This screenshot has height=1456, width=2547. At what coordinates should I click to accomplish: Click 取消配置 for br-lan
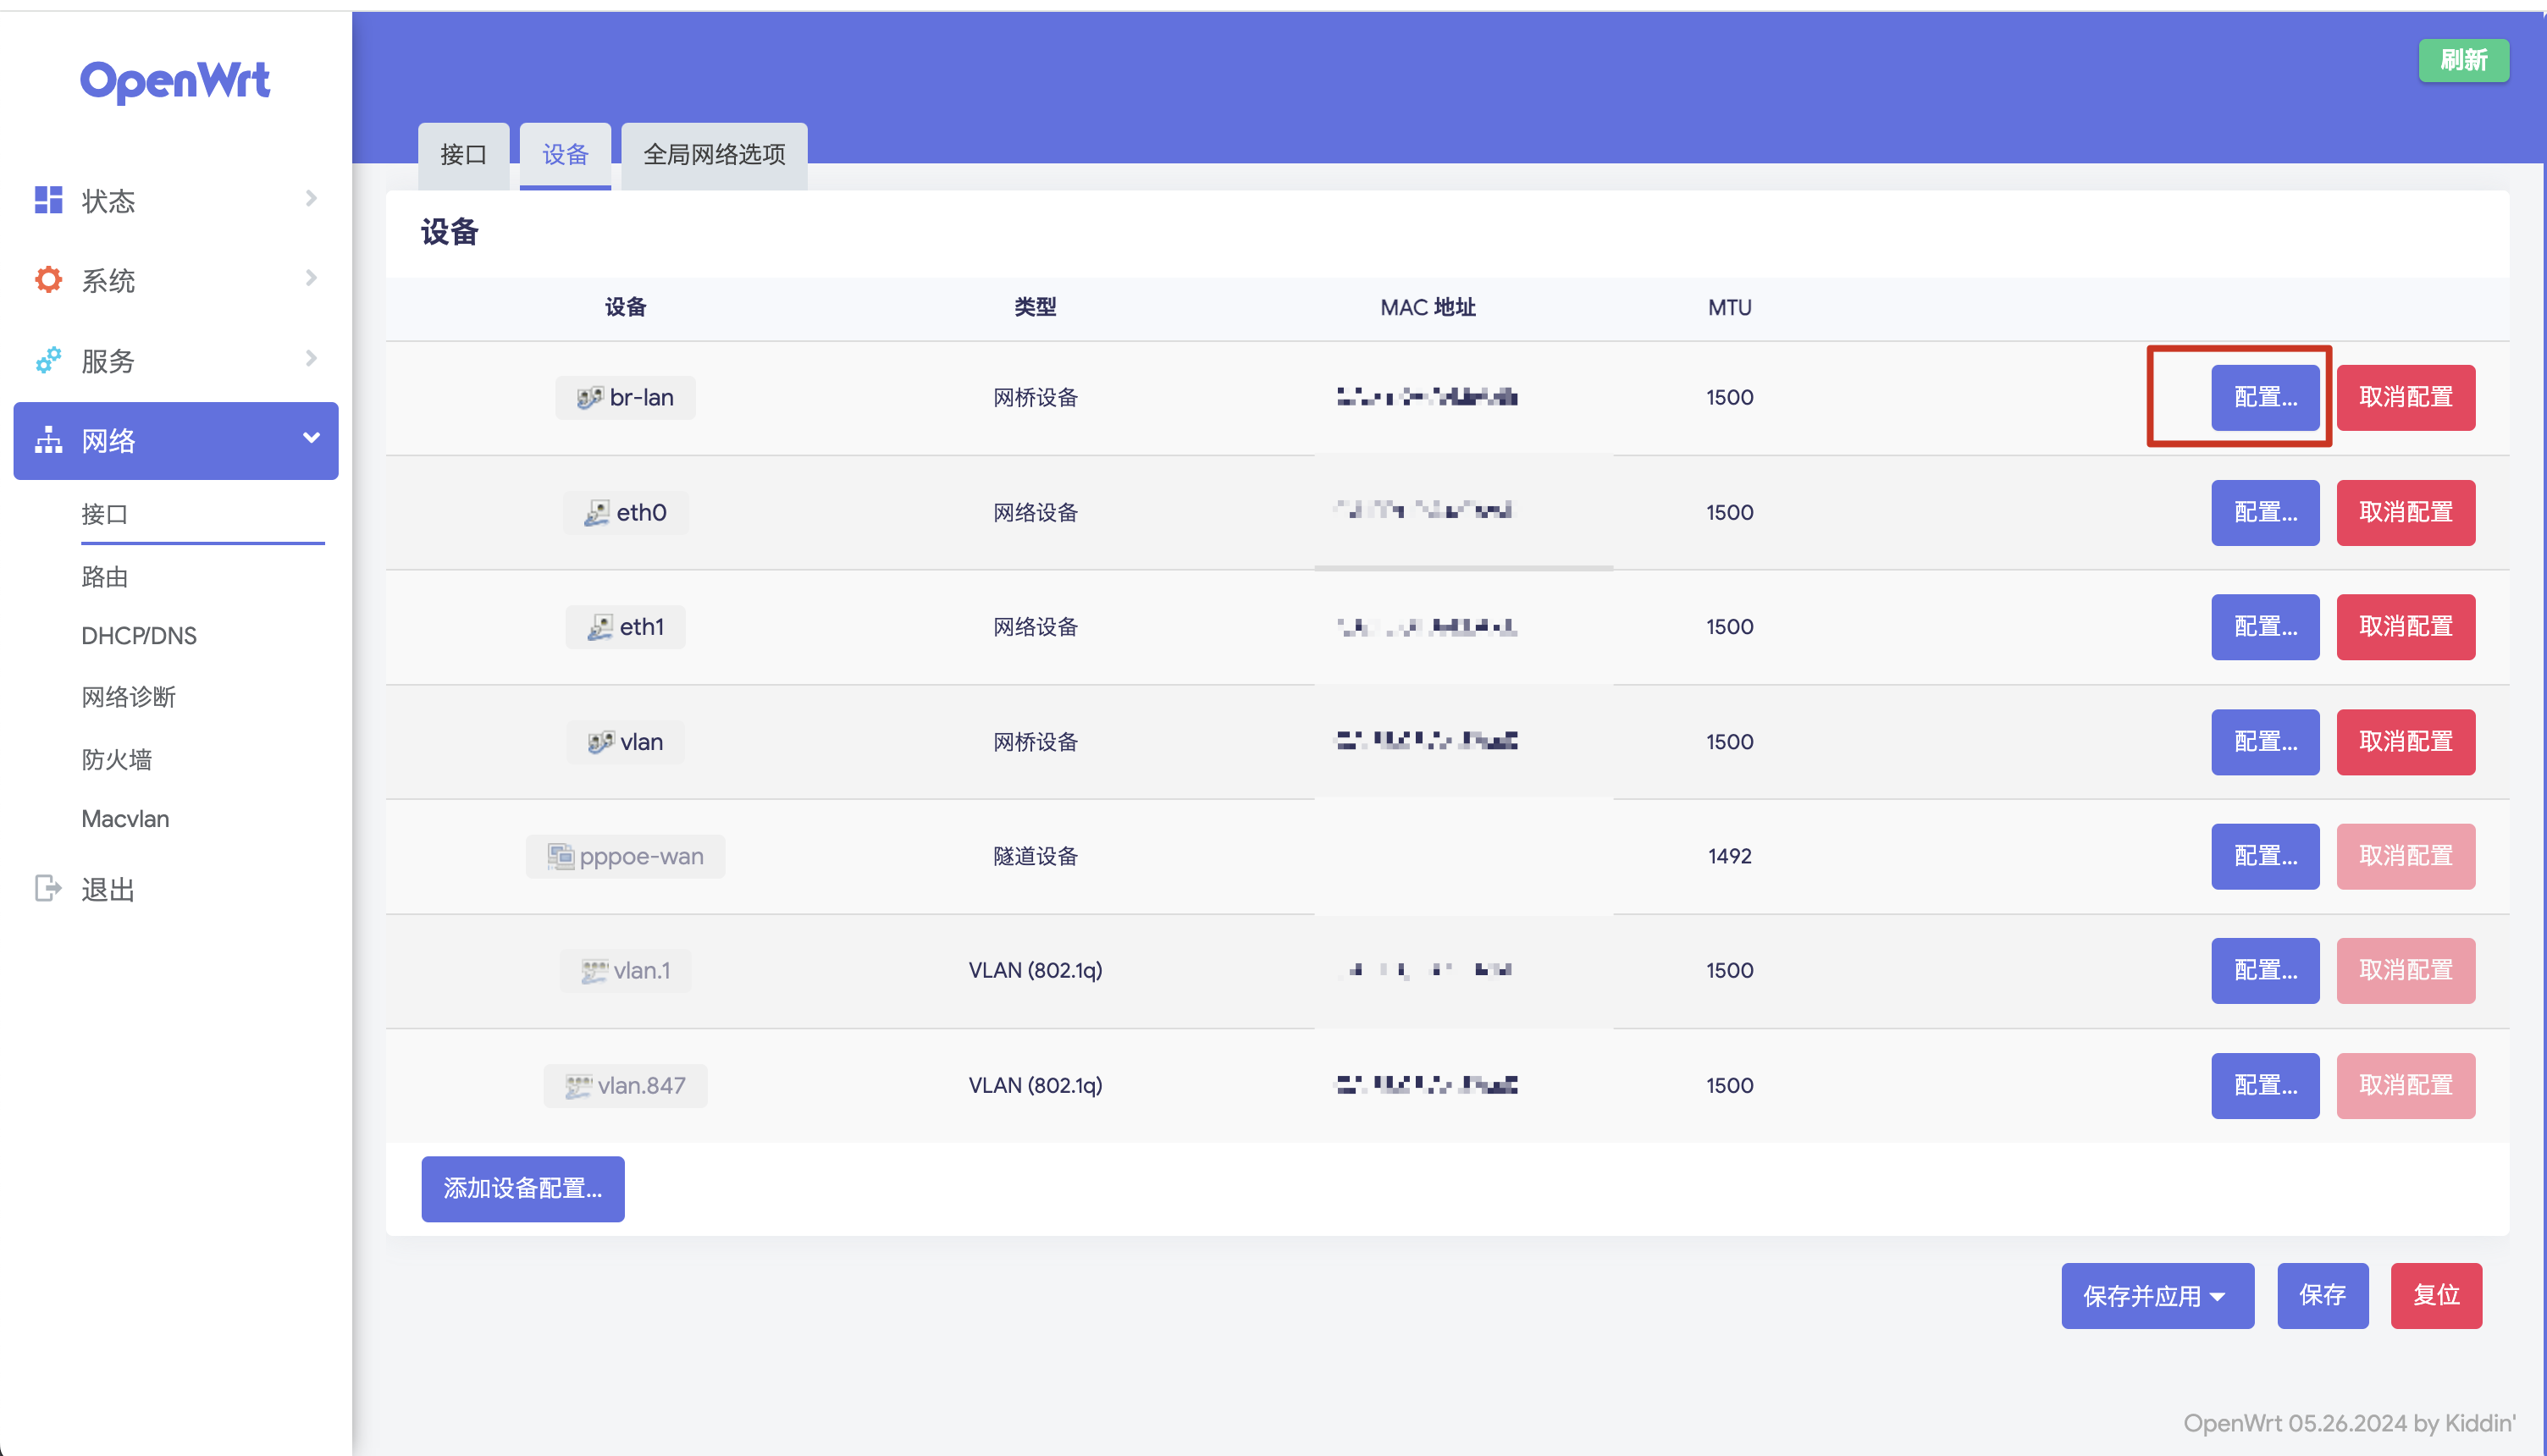(x=2405, y=398)
